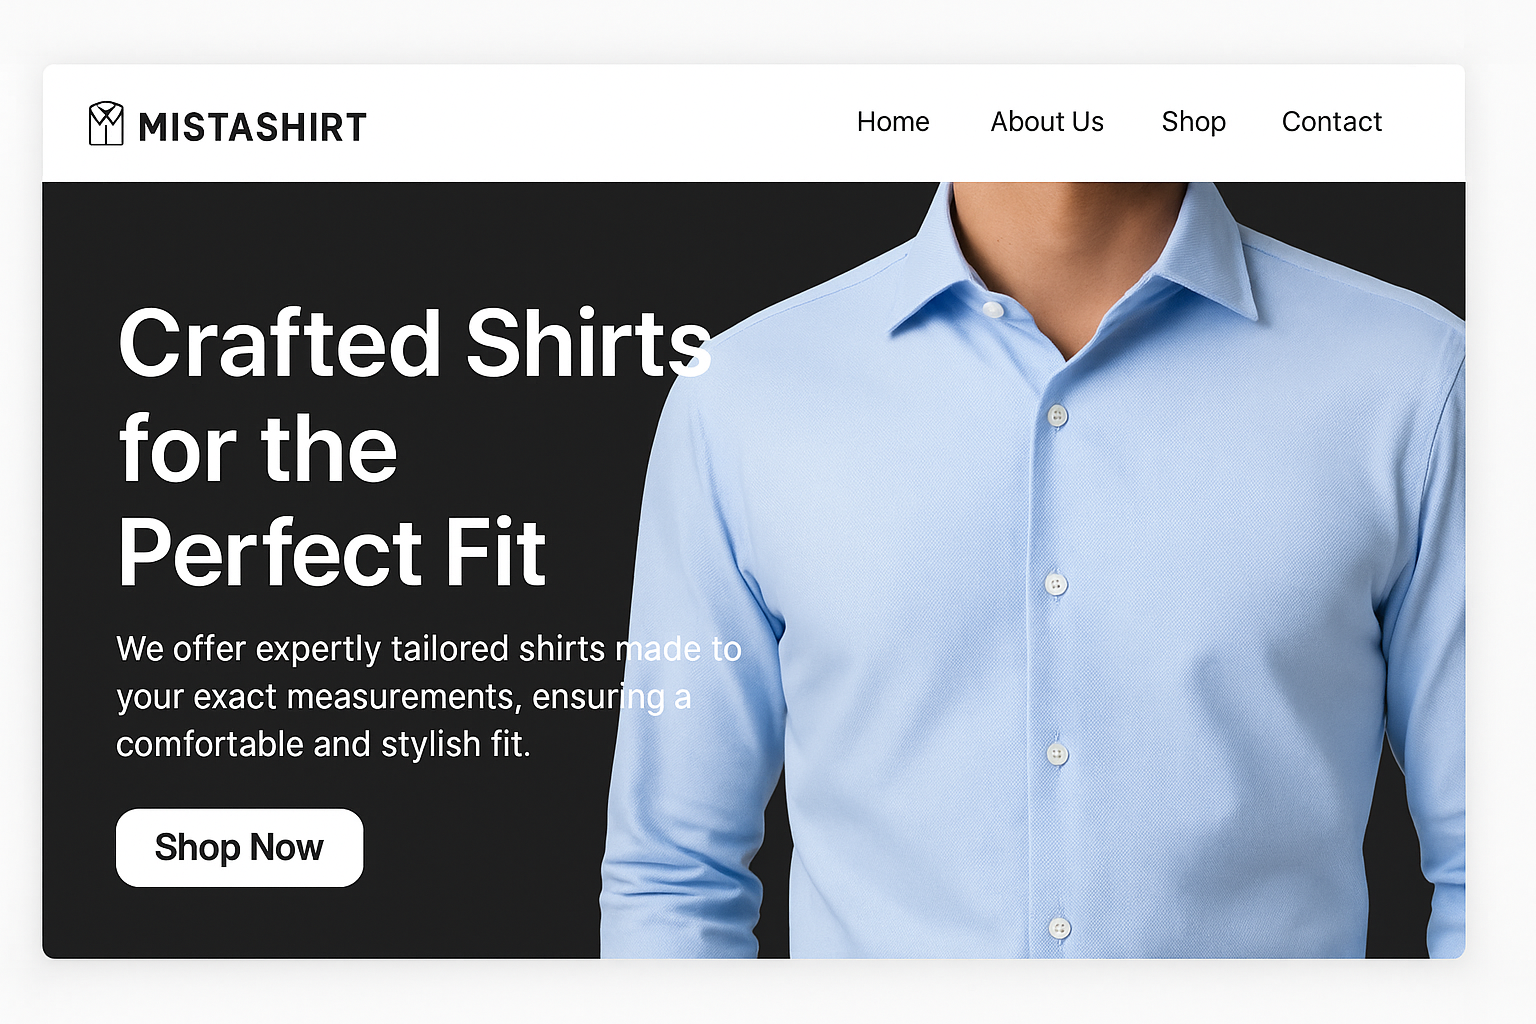Click the third placket button on shirt
Viewport: 1536px width, 1024px height.
1057,754
